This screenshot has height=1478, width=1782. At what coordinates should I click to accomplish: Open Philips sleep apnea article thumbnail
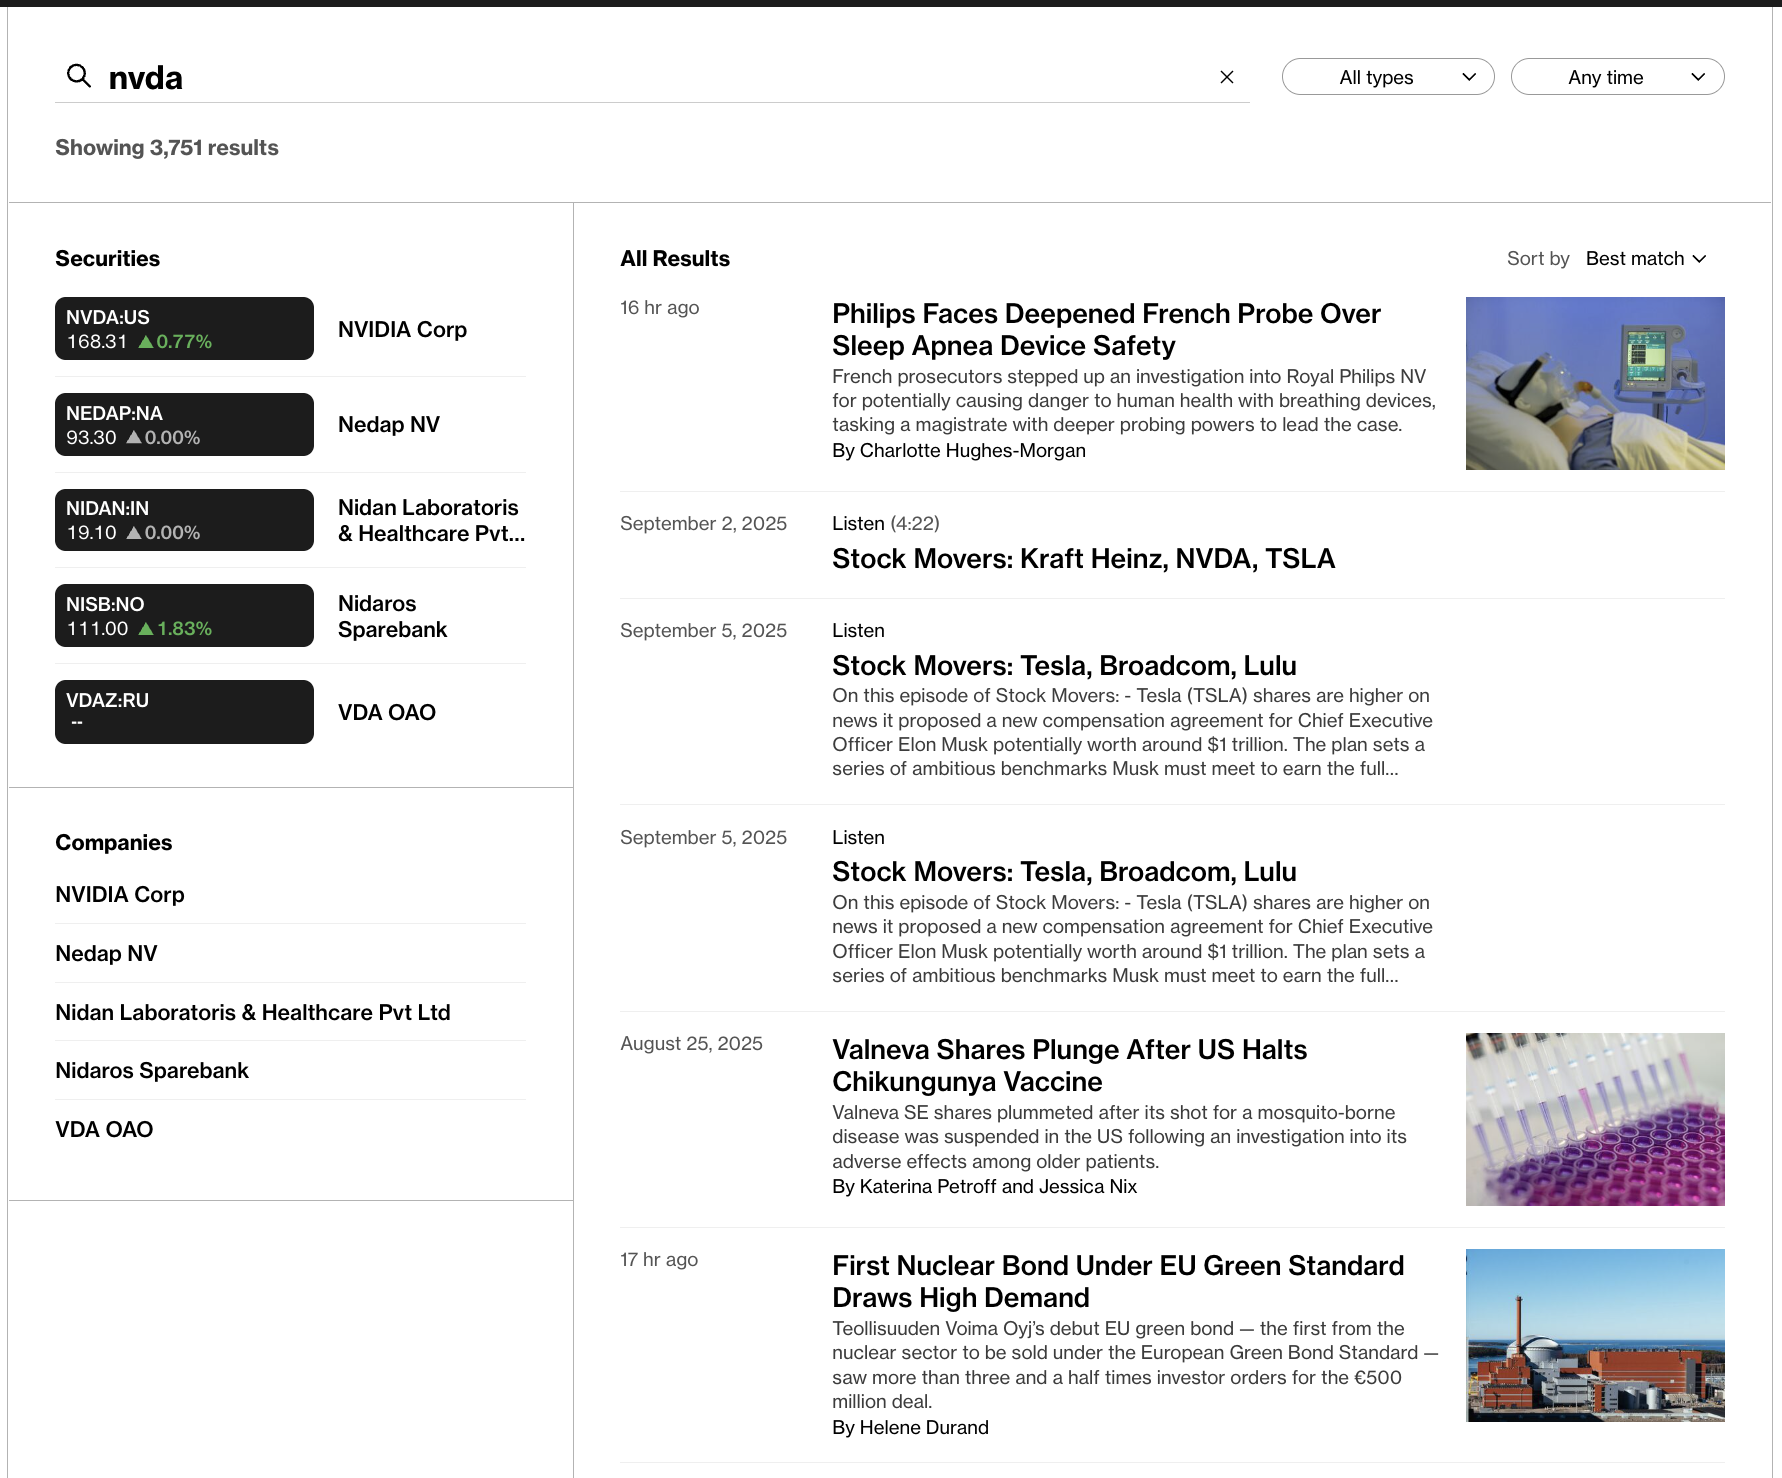pos(1594,384)
